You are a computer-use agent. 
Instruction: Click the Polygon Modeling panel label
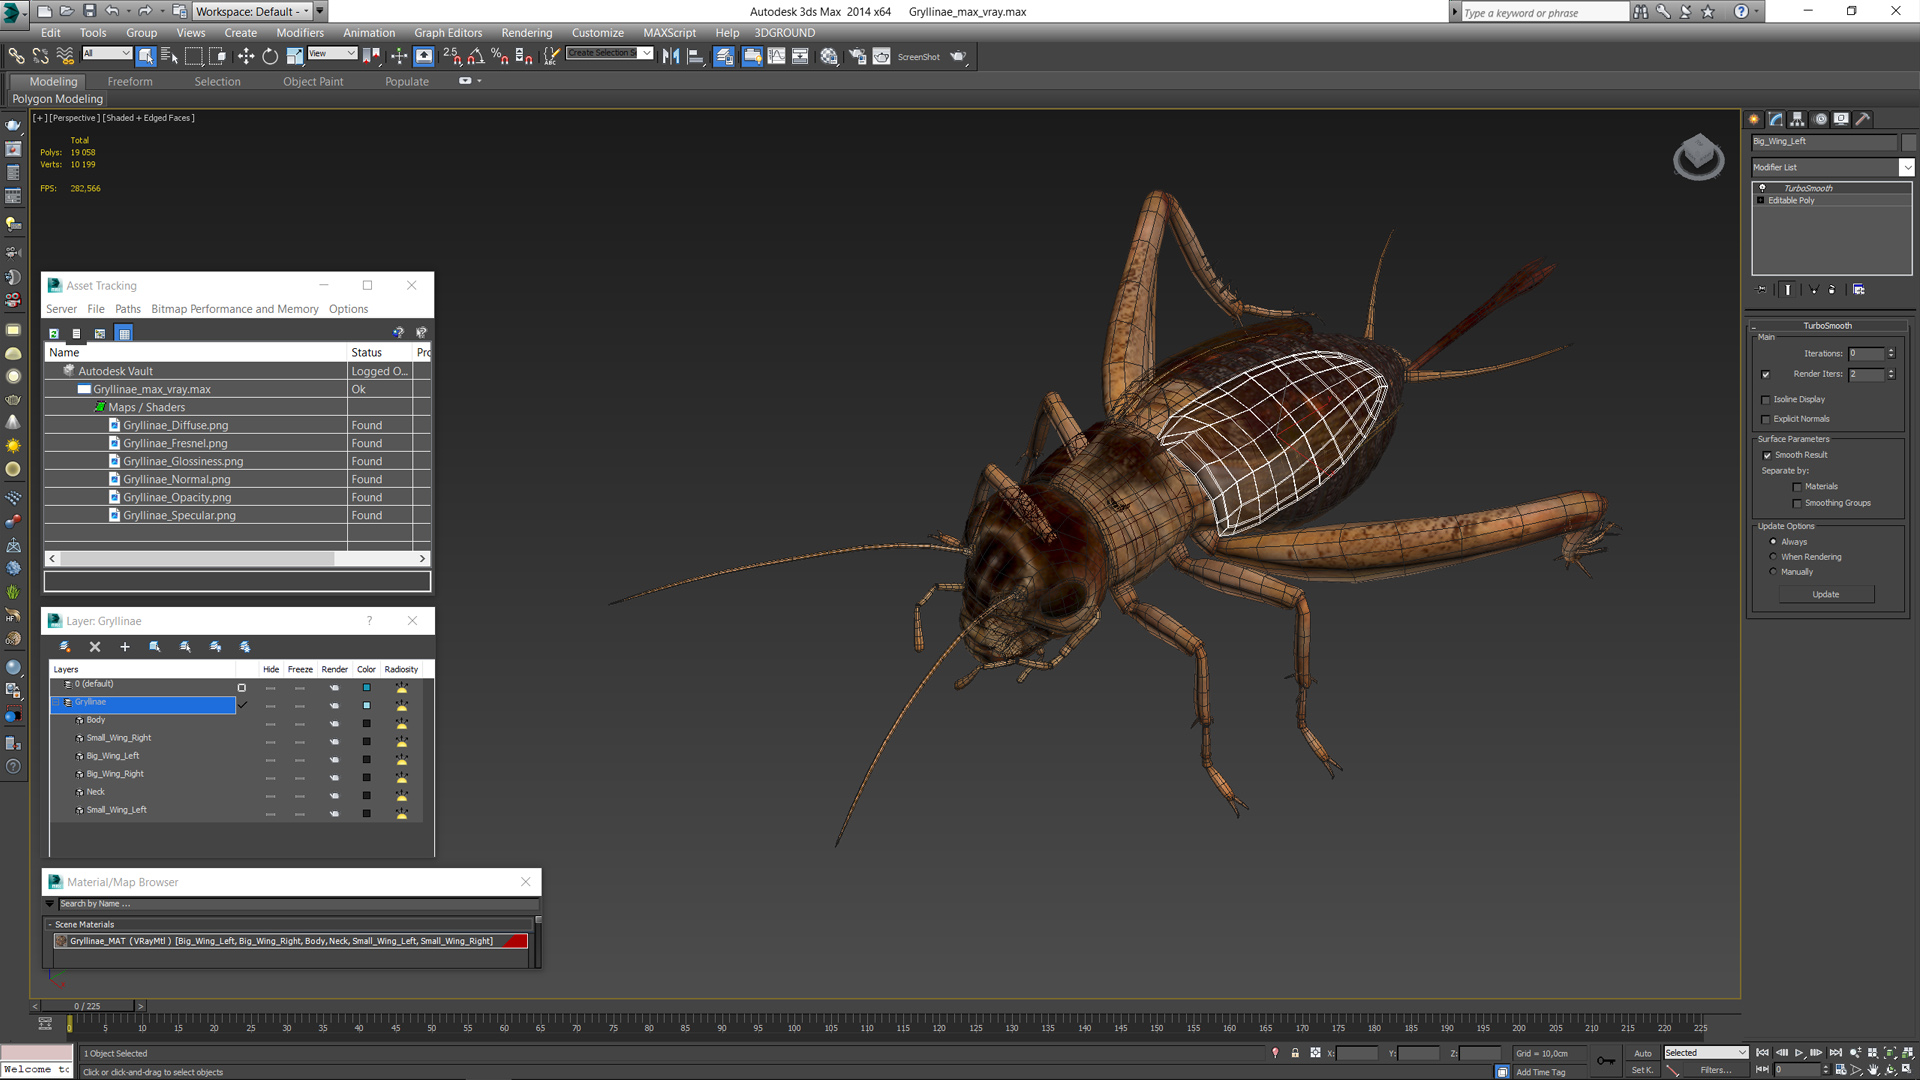click(58, 99)
